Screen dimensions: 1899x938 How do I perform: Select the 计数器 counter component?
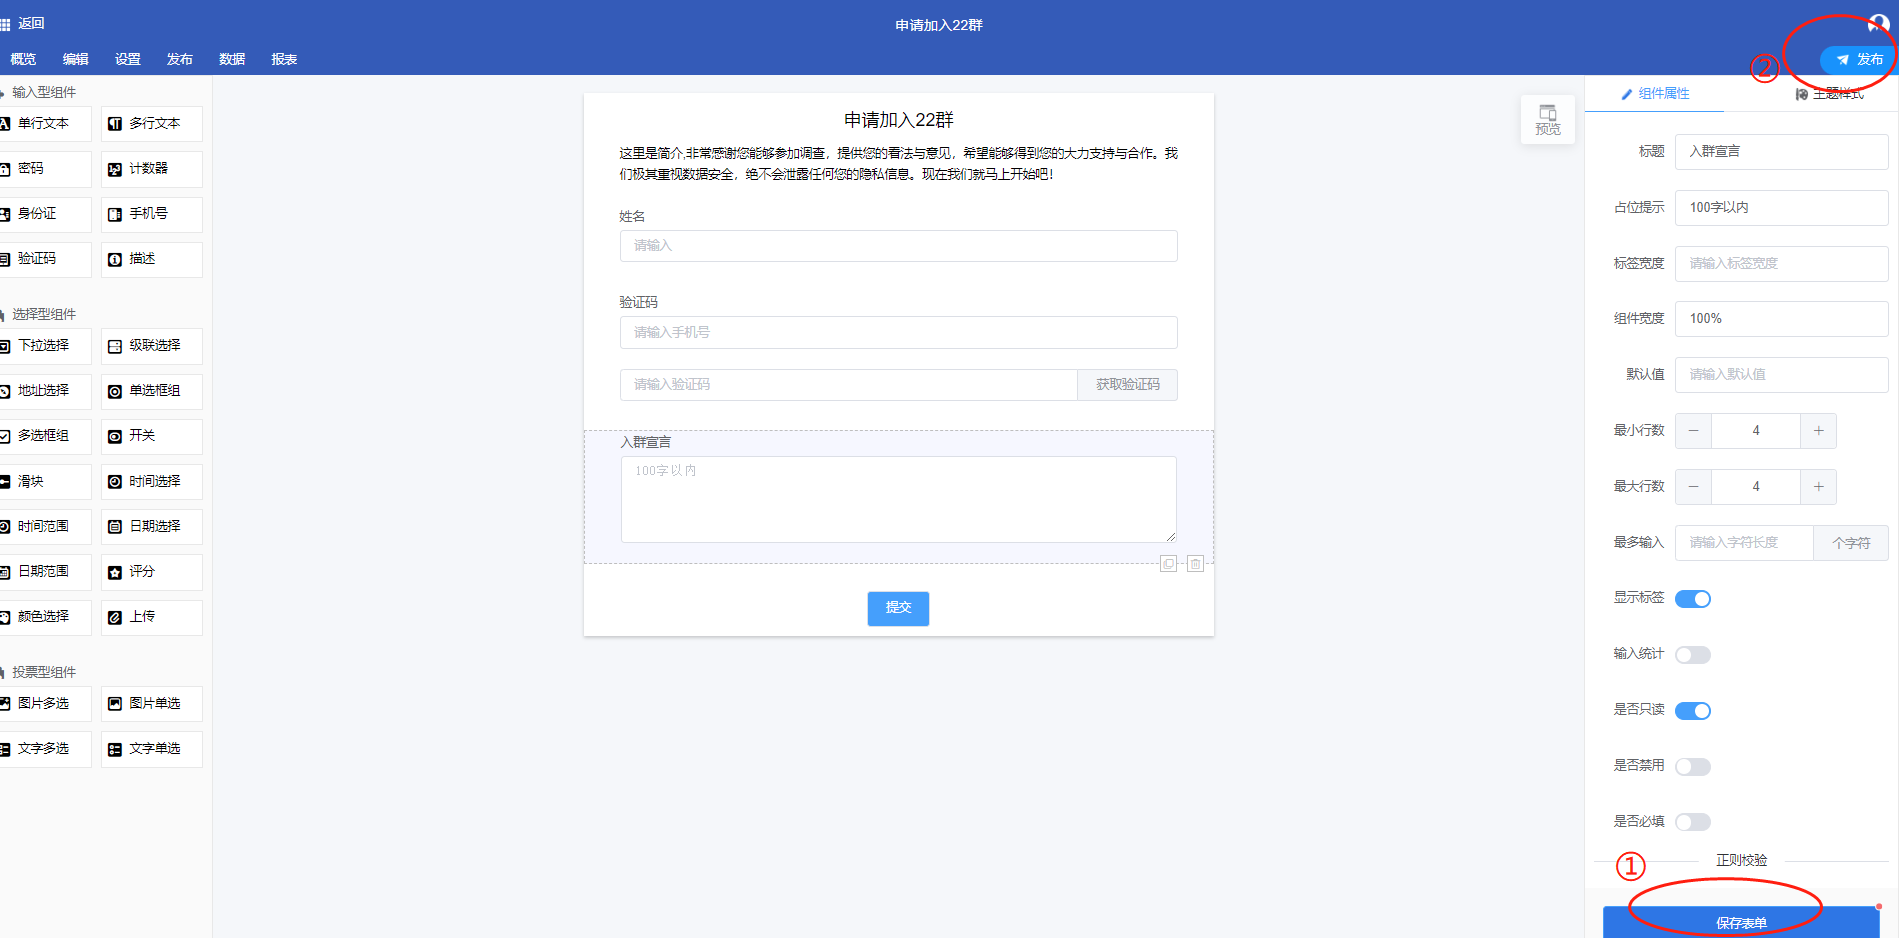coord(151,169)
